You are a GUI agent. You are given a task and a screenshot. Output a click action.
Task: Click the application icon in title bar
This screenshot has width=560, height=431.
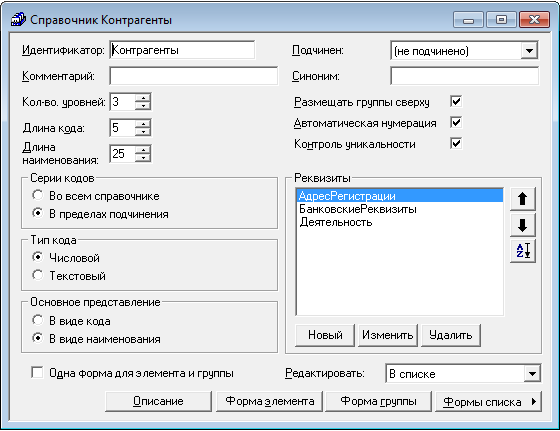tap(18, 19)
